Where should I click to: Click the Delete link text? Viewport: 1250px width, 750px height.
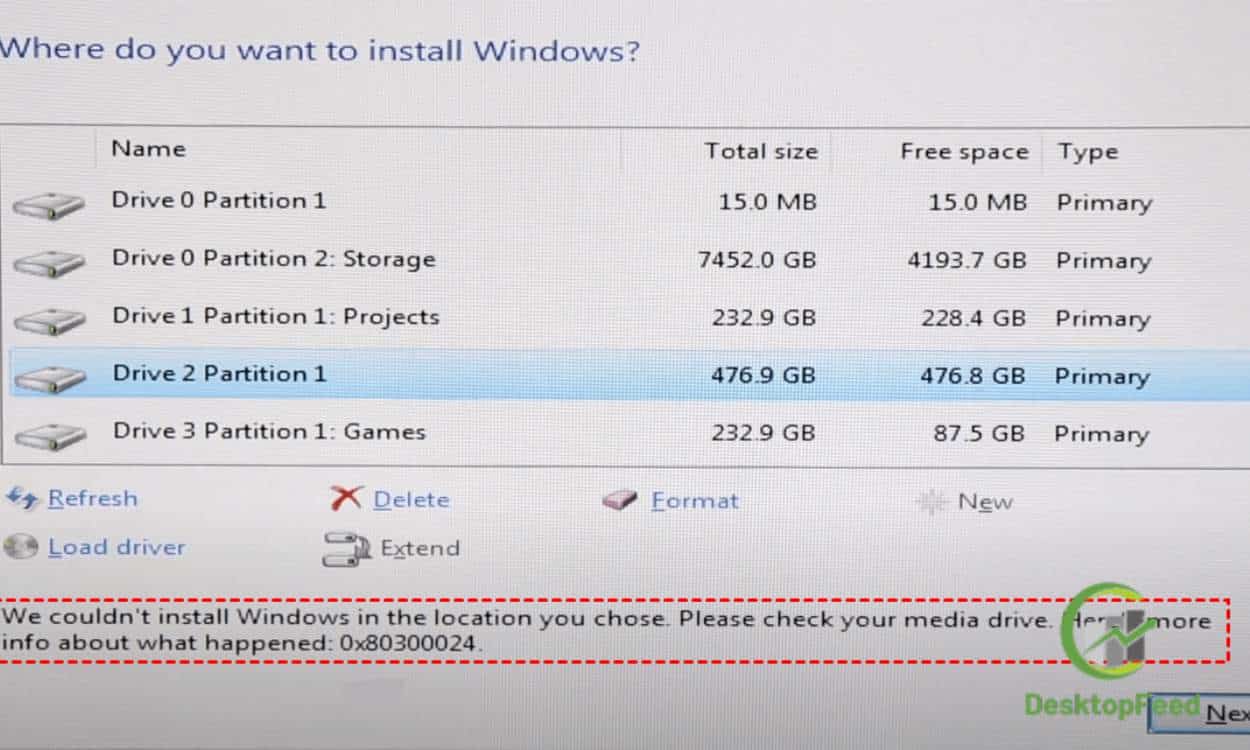[411, 499]
